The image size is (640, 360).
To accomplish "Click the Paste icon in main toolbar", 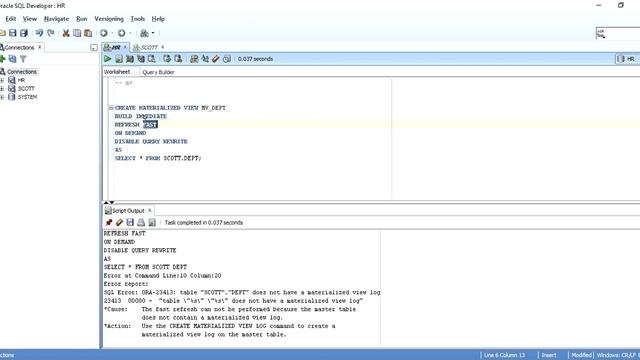I will (88, 33).
